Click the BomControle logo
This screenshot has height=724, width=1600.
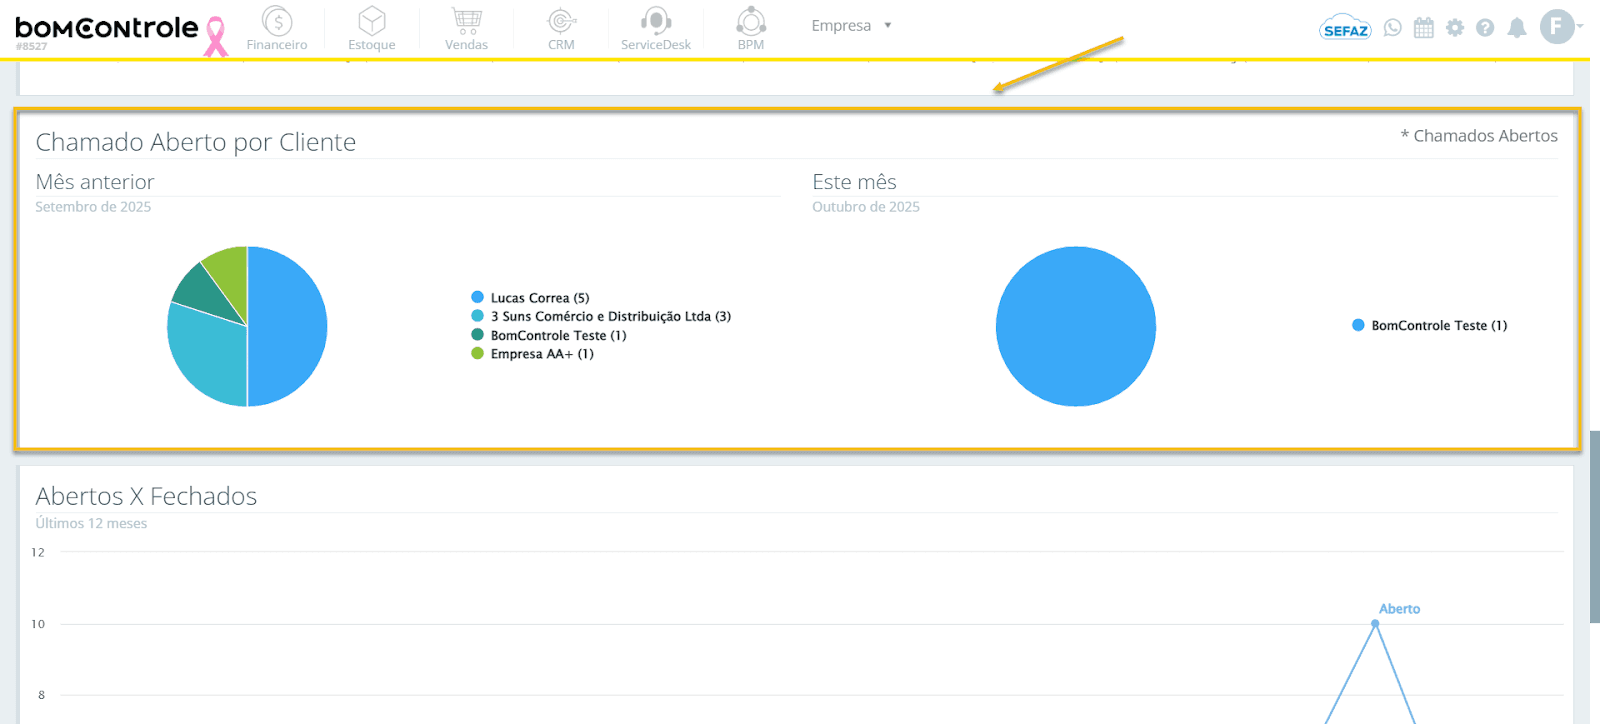[x=107, y=29]
